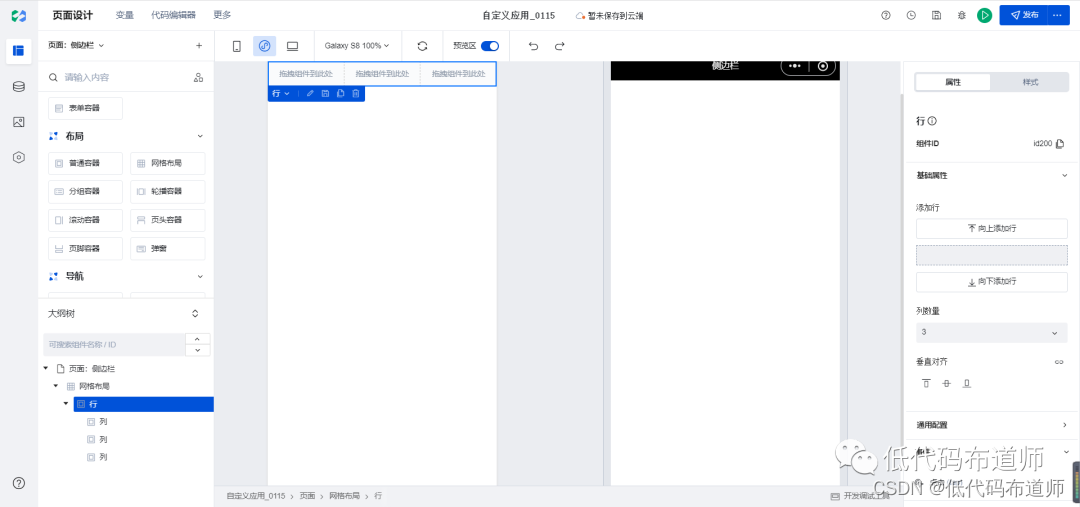Viewport: 1080px width, 507px height.
Task: Collapse the 布局 component section
Action: point(200,136)
